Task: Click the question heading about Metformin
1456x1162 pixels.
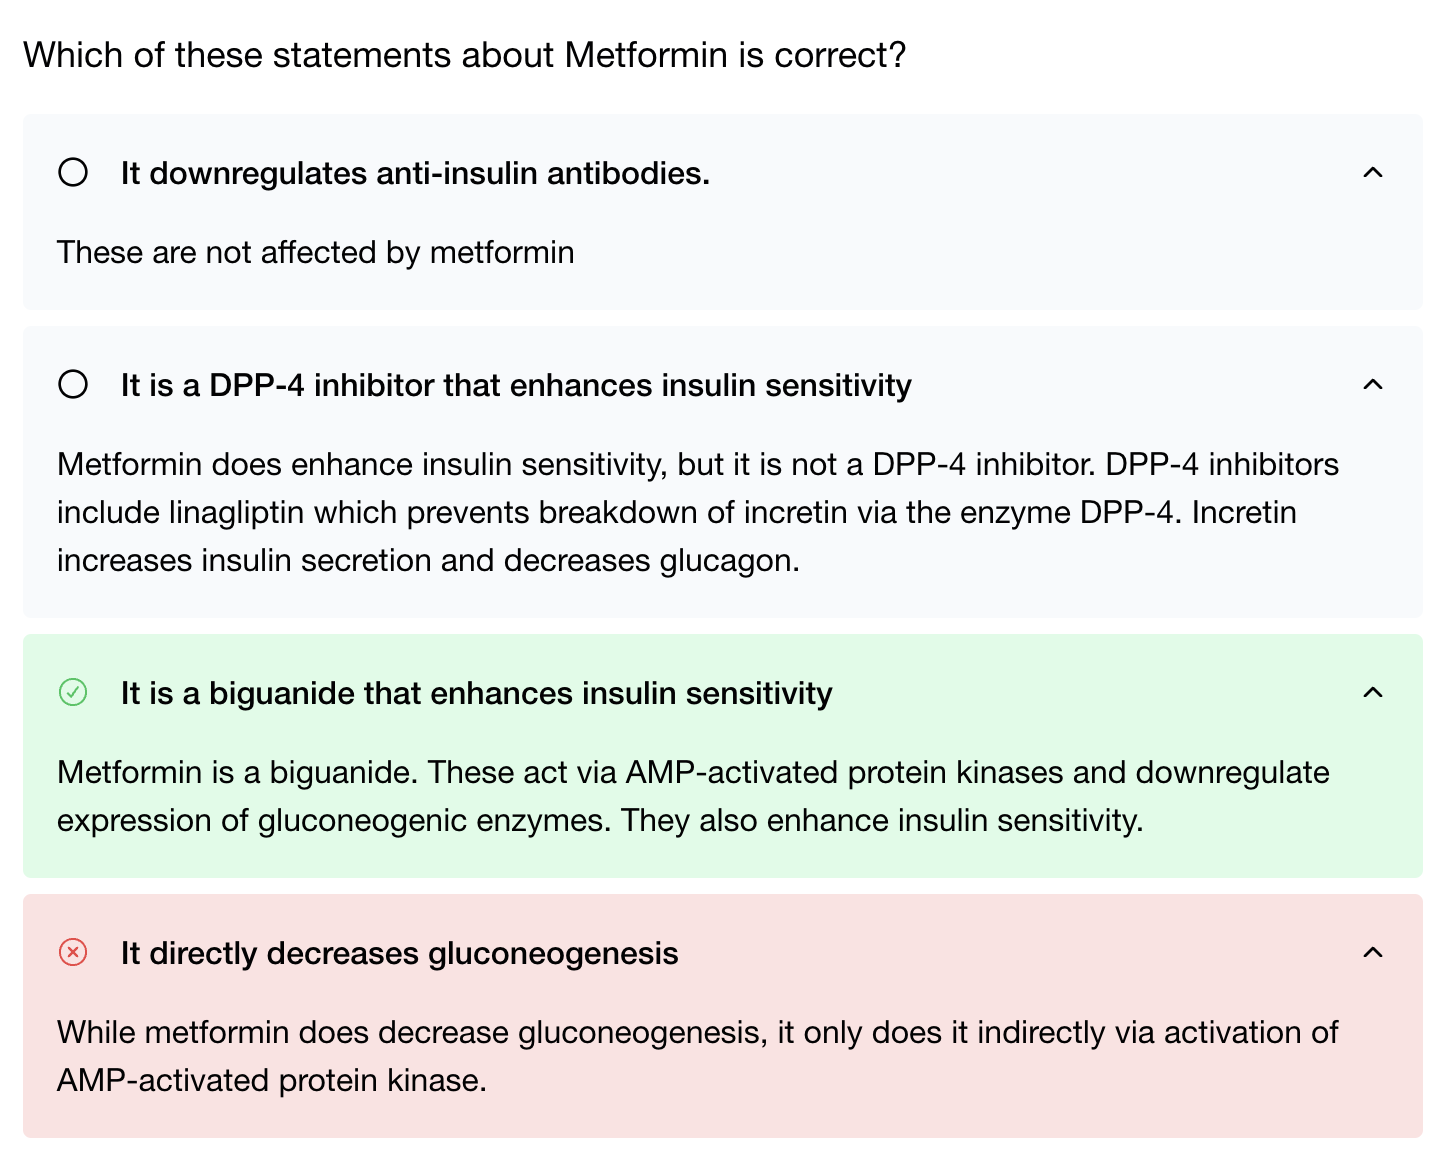Action: tap(464, 55)
